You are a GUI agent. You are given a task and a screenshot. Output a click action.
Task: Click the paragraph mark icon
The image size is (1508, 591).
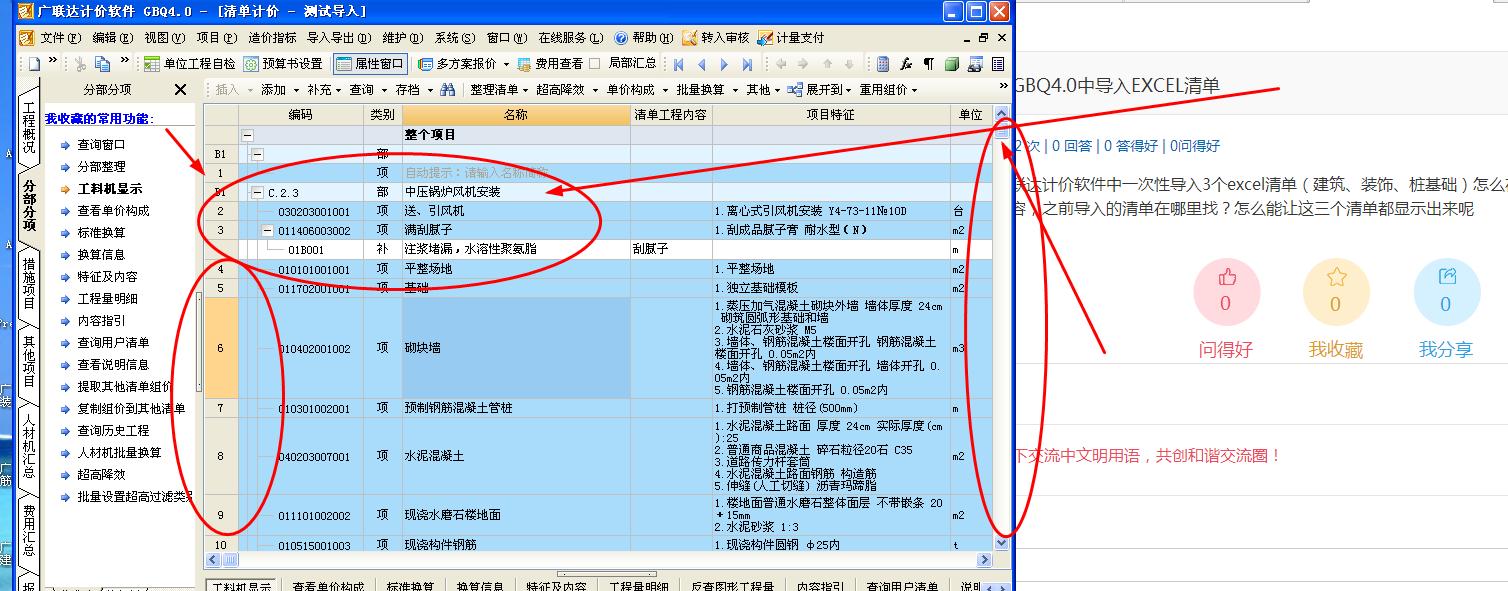pos(928,64)
